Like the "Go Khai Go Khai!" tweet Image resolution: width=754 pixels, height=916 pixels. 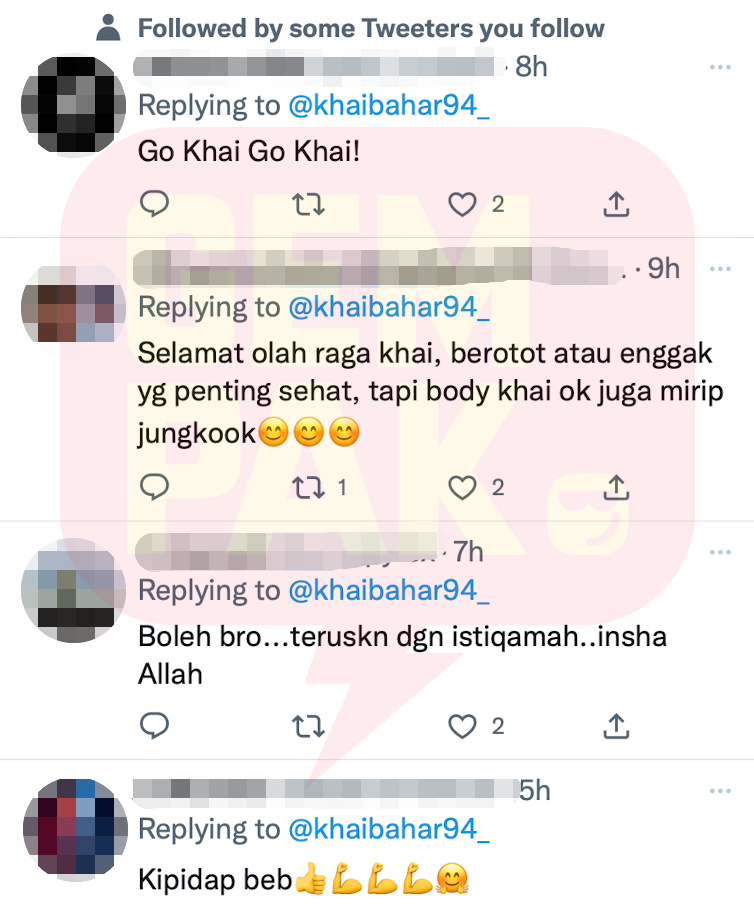(462, 204)
